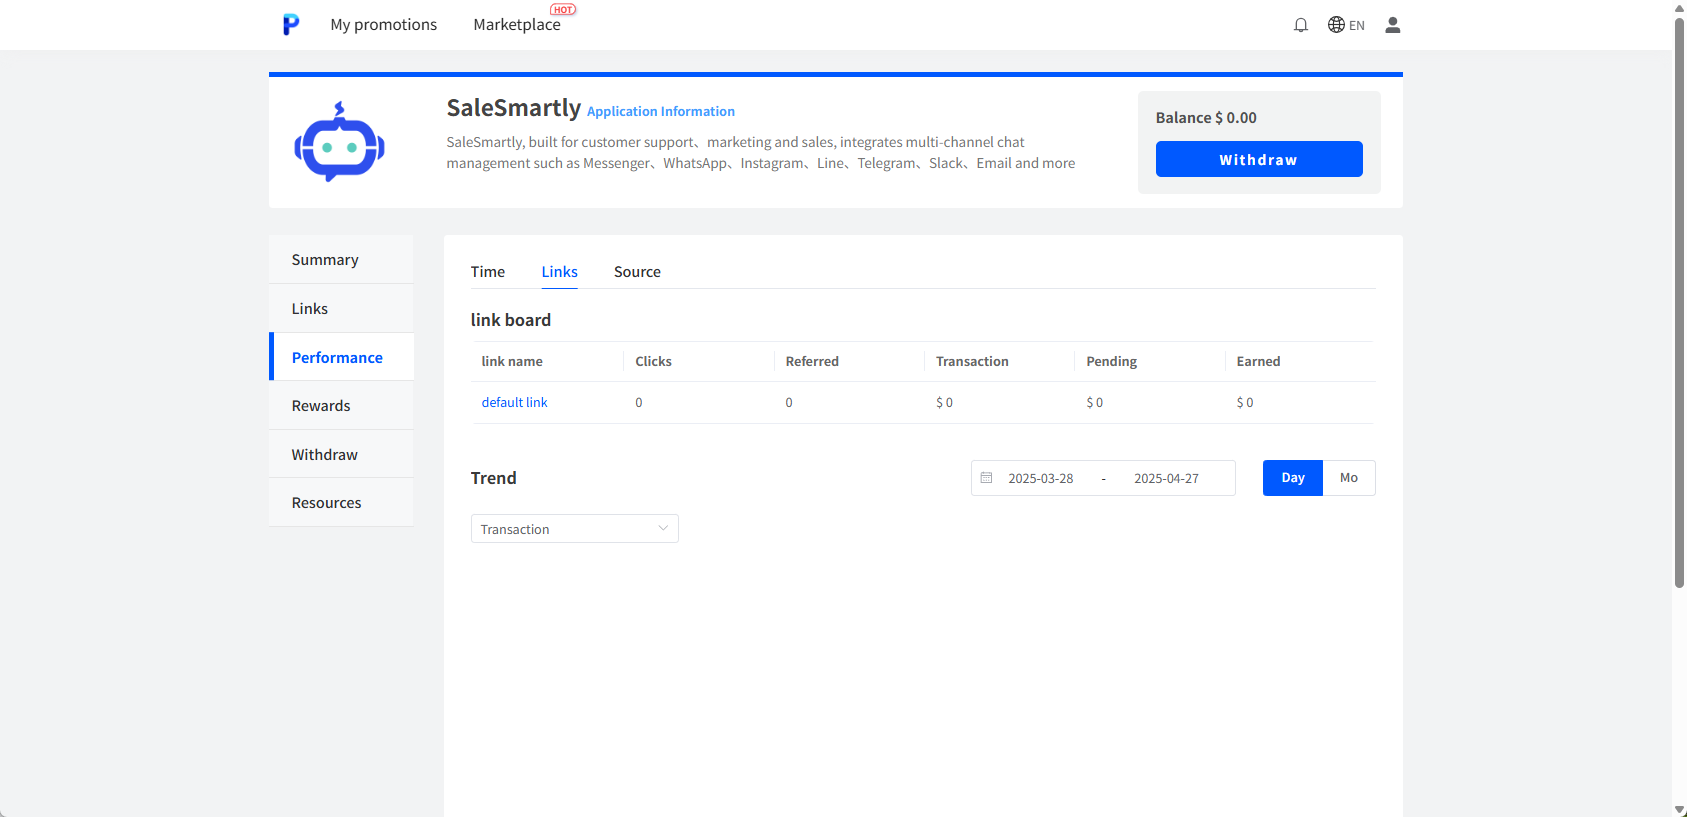This screenshot has width=1687, height=817.
Task: Switch trend view to Mo
Action: coord(1348,478)
